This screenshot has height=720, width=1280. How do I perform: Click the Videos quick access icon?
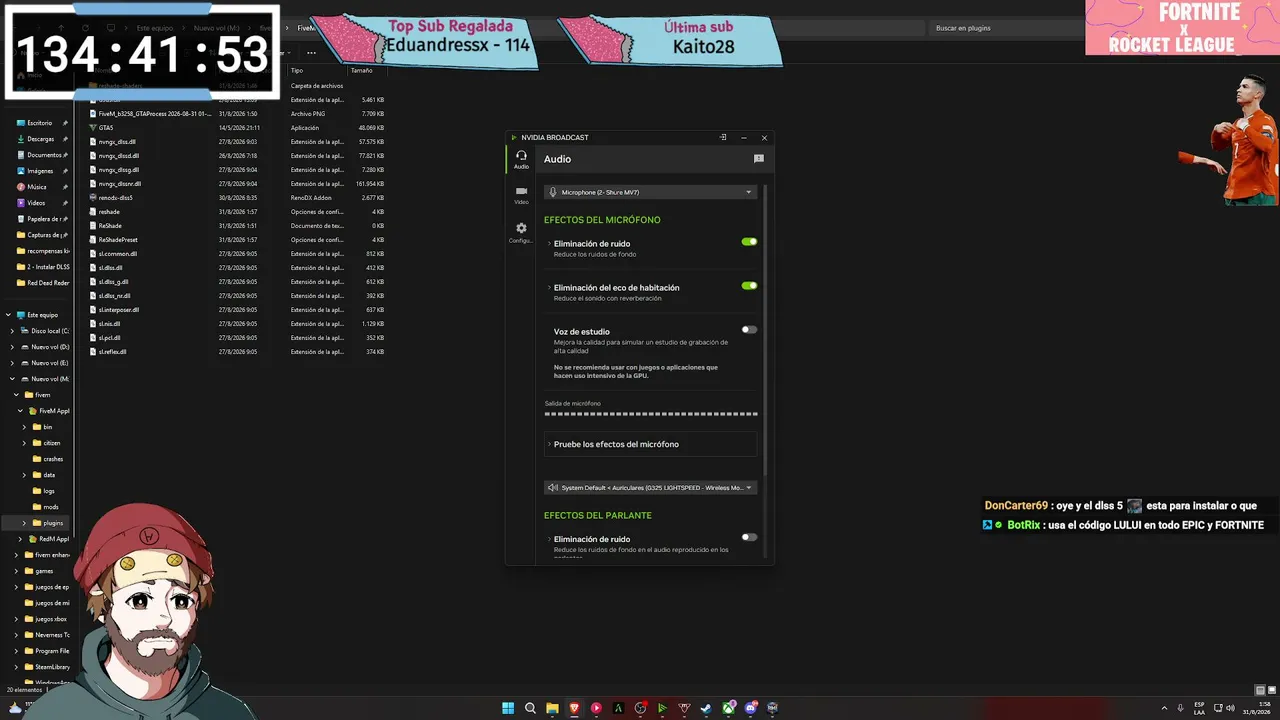21,203
